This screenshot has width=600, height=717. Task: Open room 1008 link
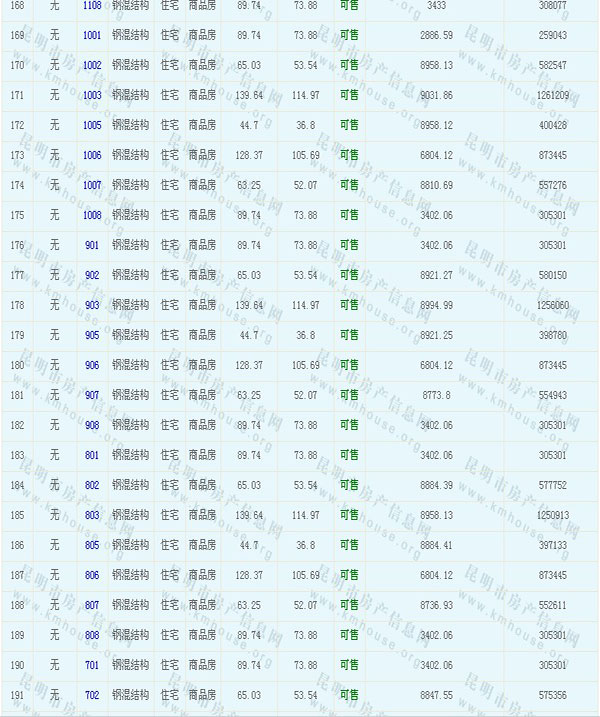pos(92,216)
